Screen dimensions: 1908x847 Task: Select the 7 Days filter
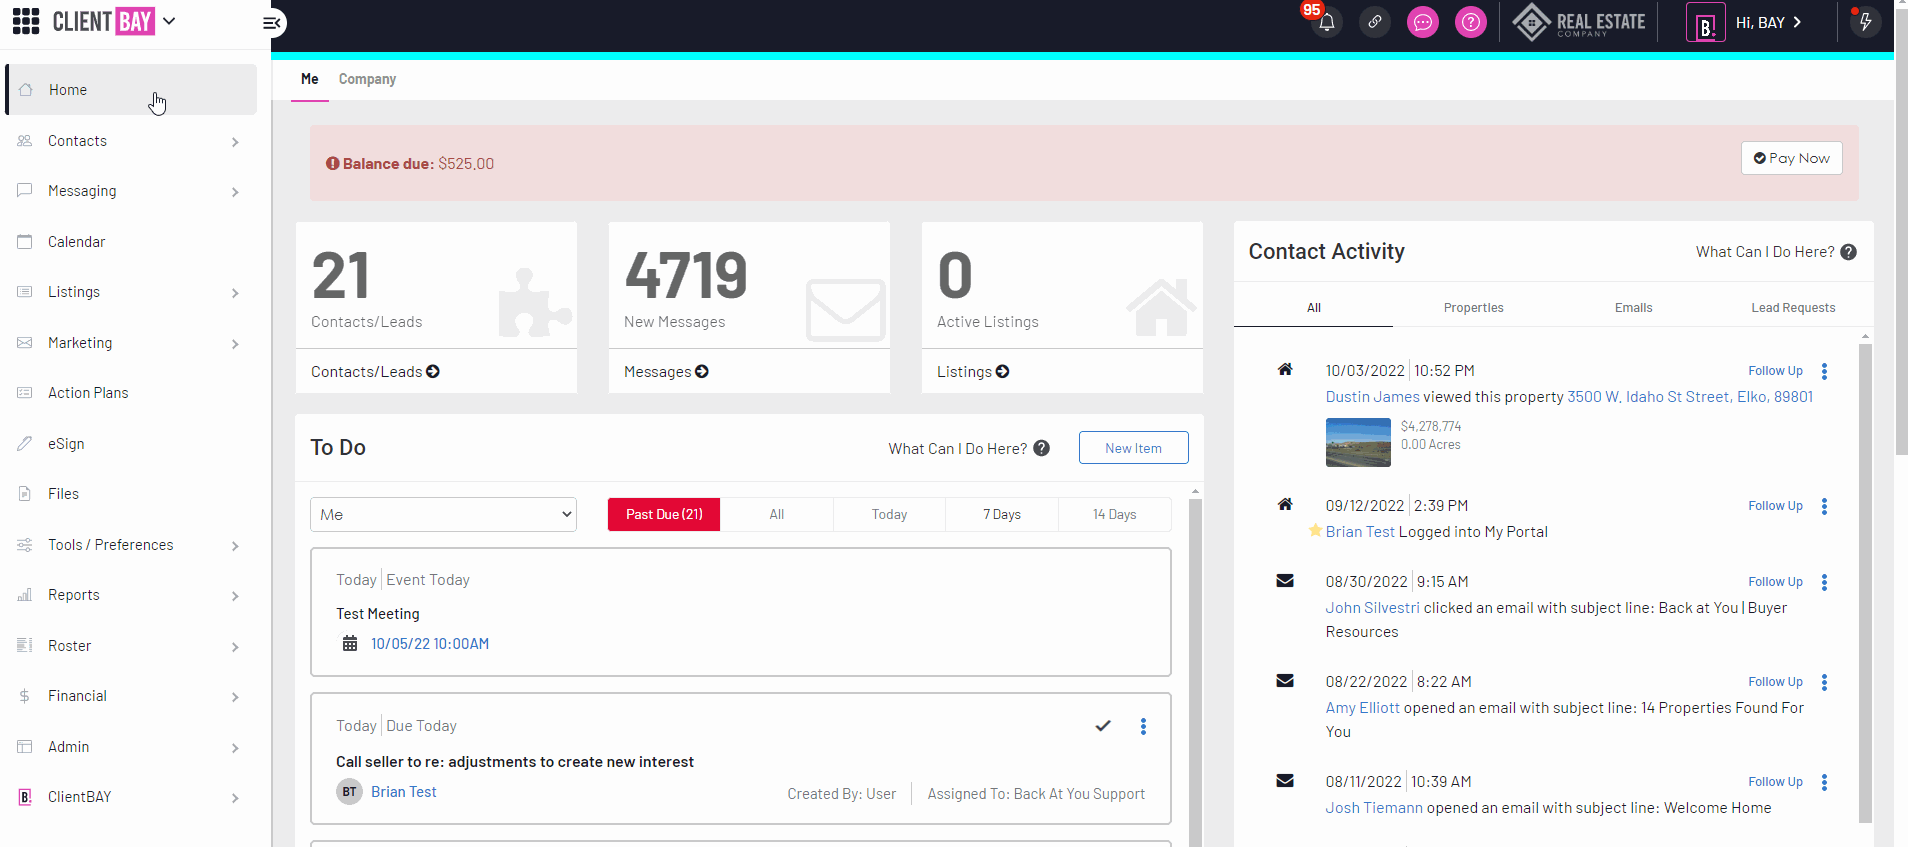(x=1001, y=514)
